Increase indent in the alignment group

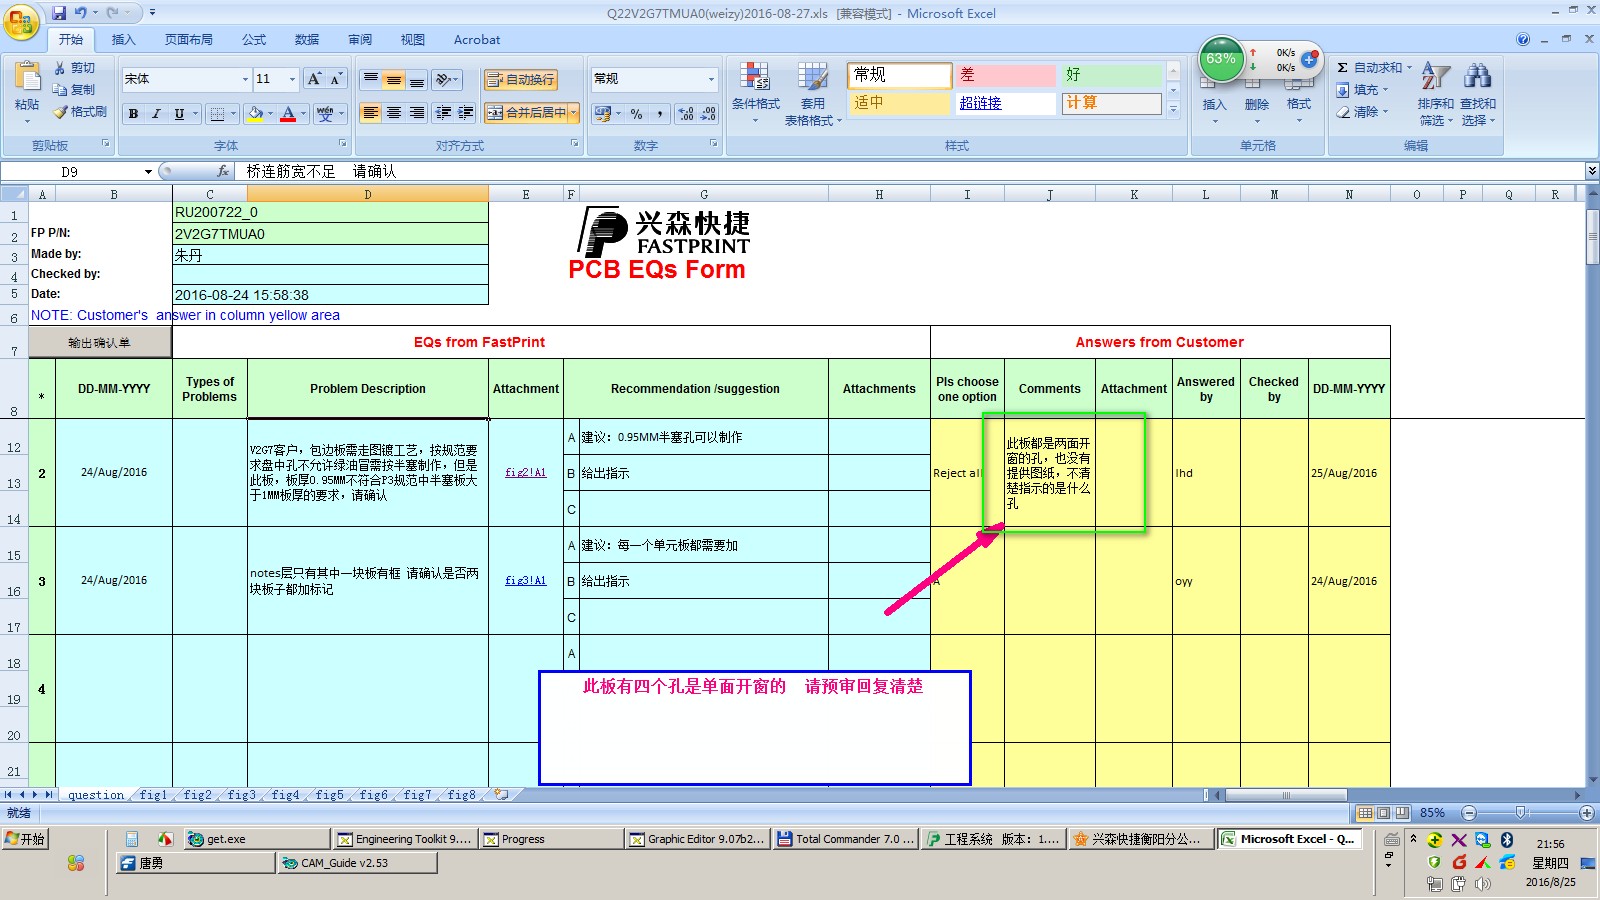(466, 113)
